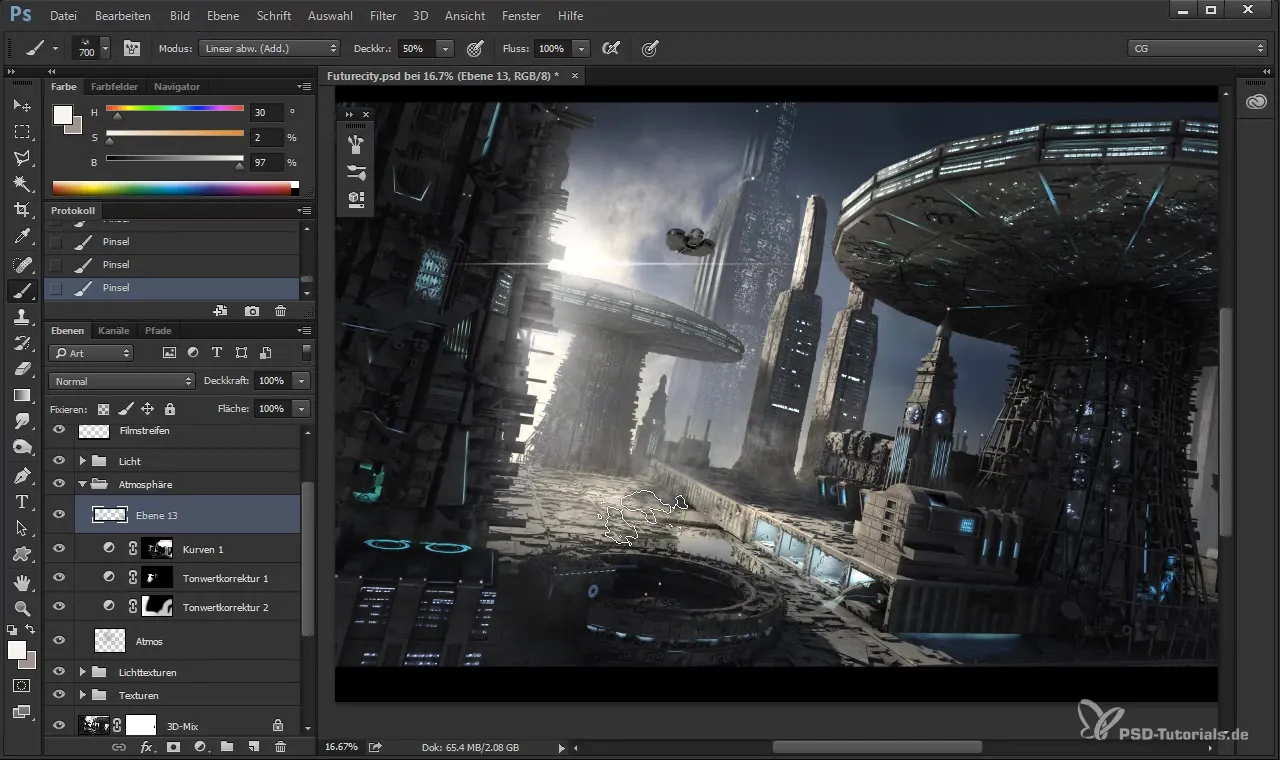The height and width of the screenshot is (760, 1280).
Task: Select the Eraser tool
Action: (21, 369)
